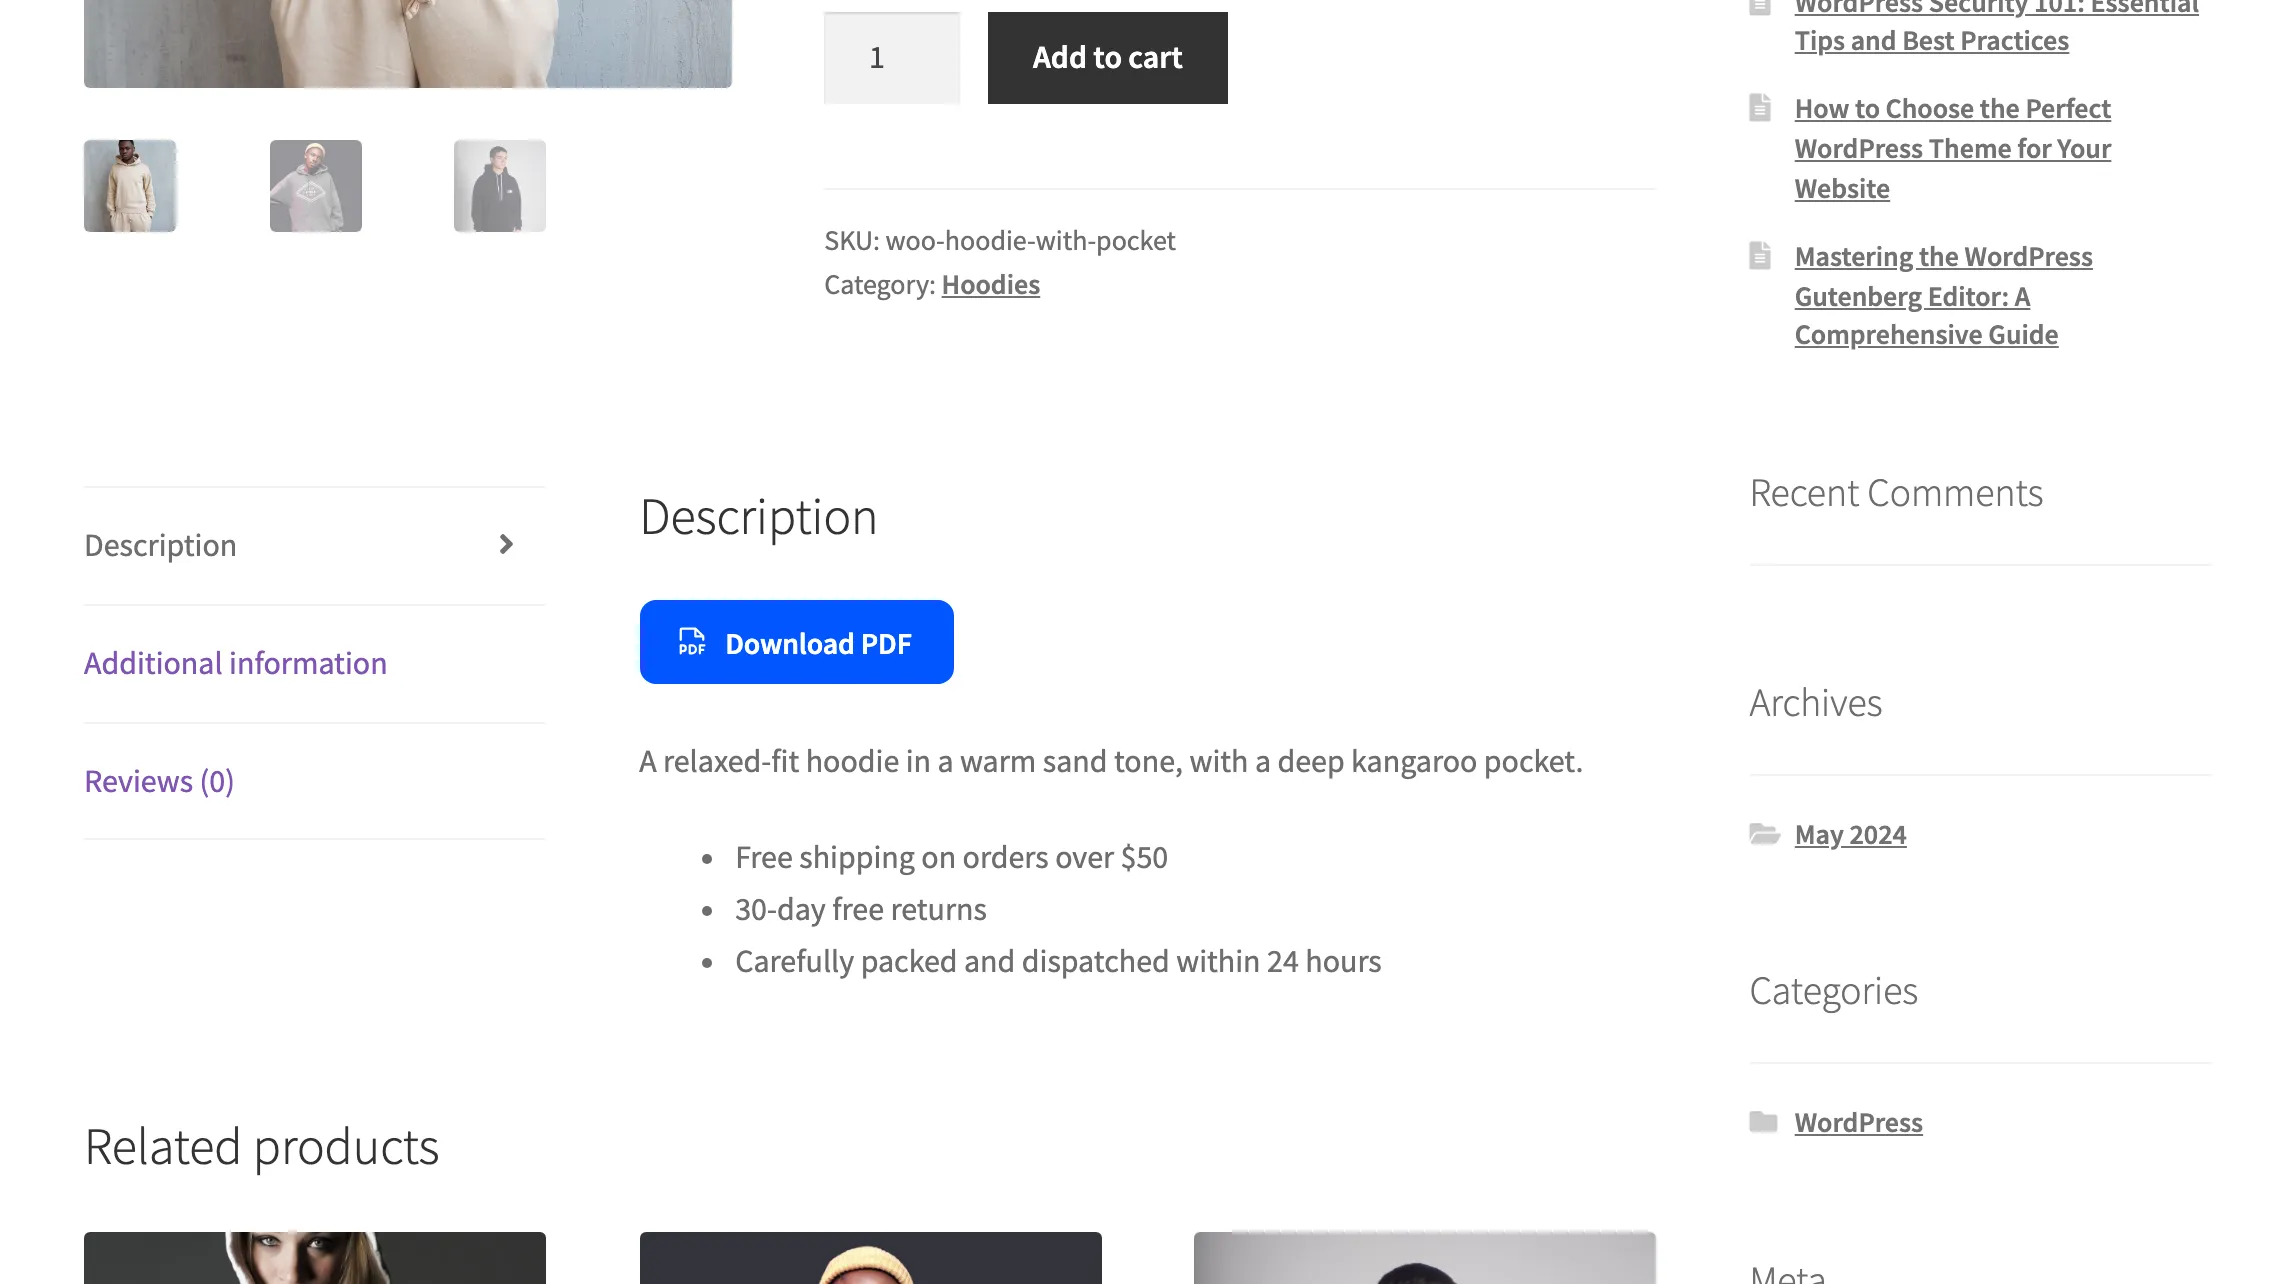Open the WordPress category link
Image resolution: width=2294 pixels, height=1284 pixels.
(1858, 1123)
